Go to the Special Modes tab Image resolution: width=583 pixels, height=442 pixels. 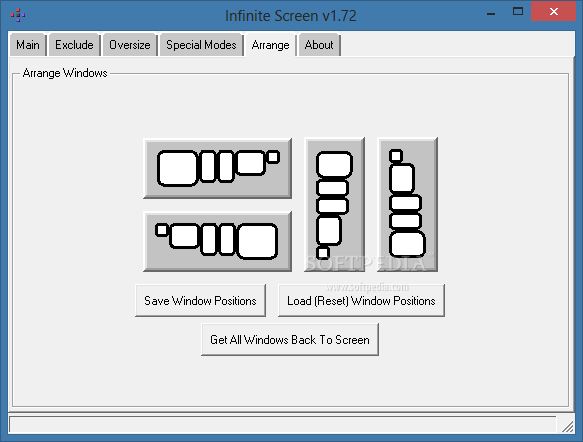201,45
